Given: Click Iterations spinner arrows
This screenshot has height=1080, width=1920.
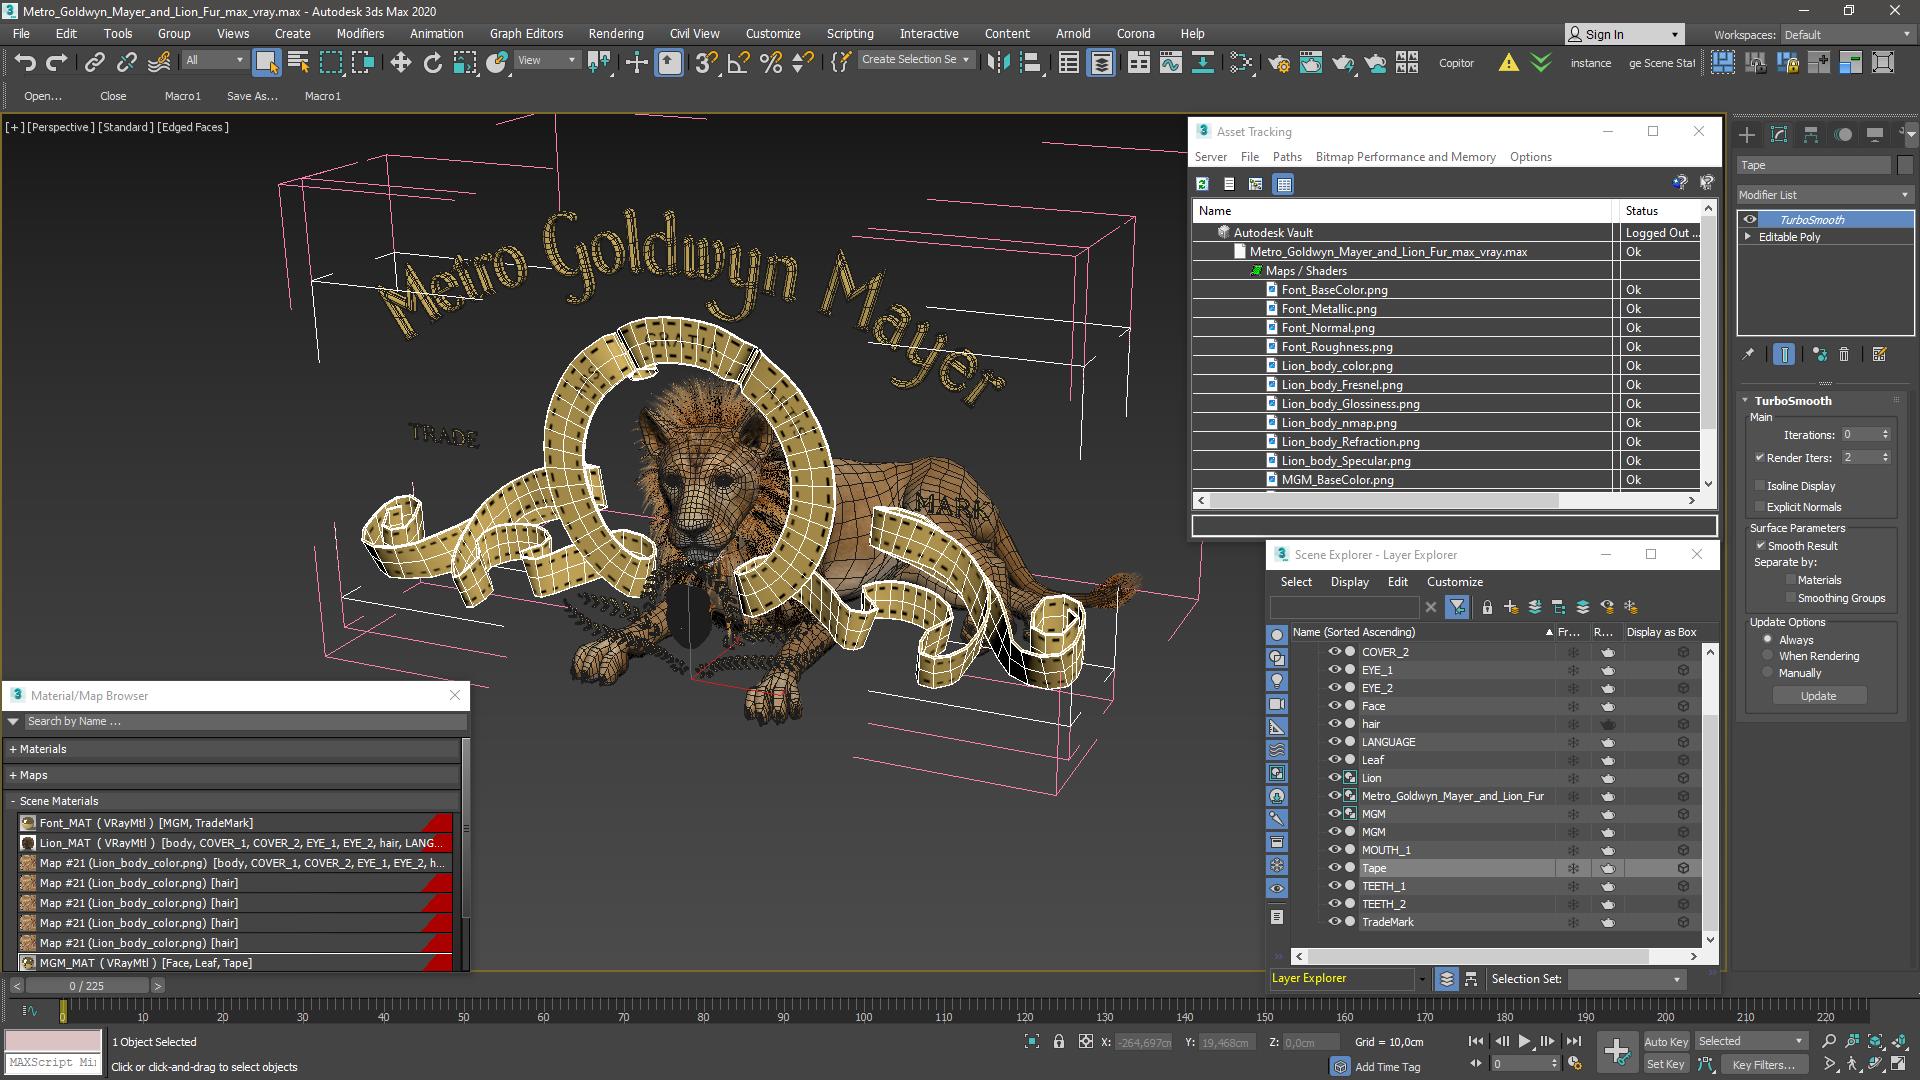Looking at the screenshot, I should tap(1885, 435).
